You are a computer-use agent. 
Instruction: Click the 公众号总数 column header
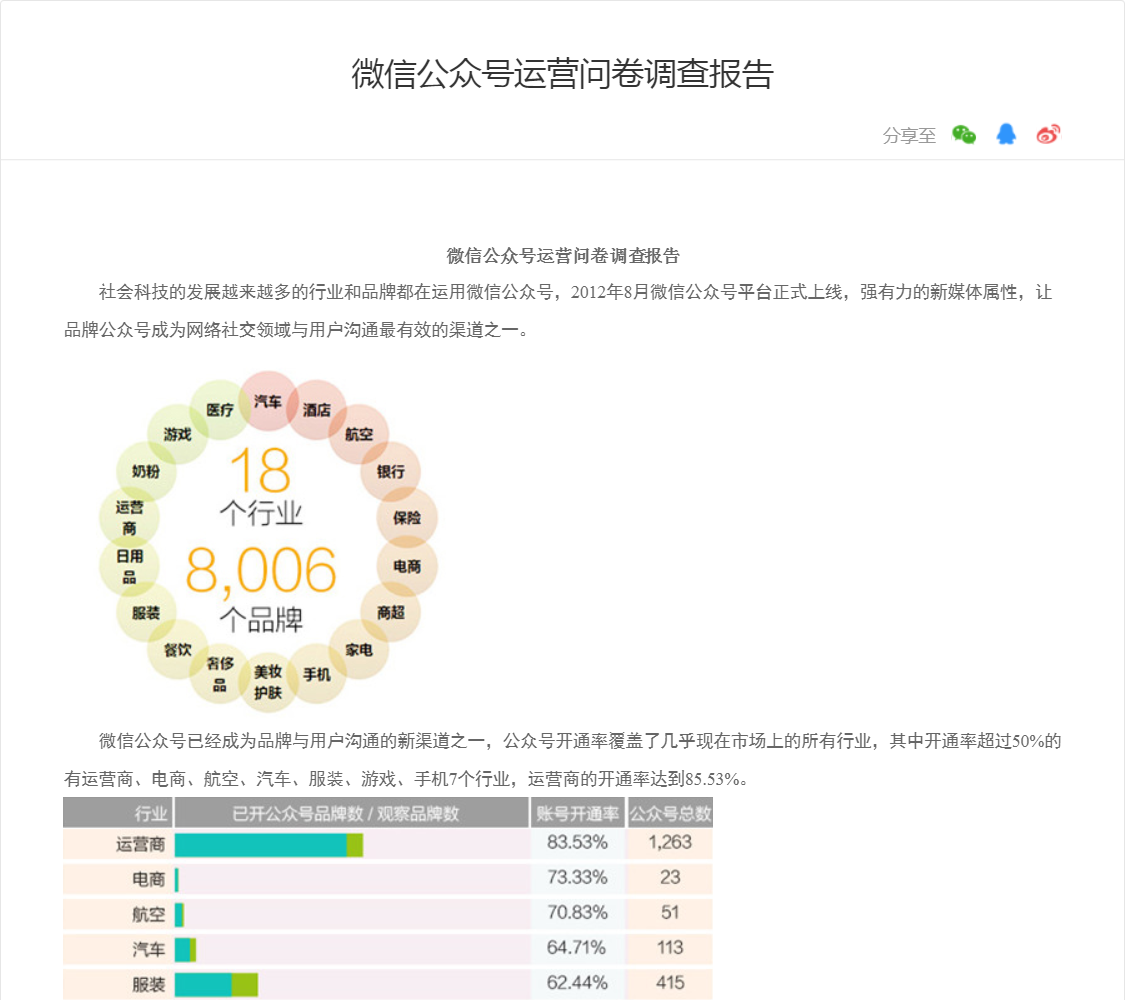tap(670, 813)
